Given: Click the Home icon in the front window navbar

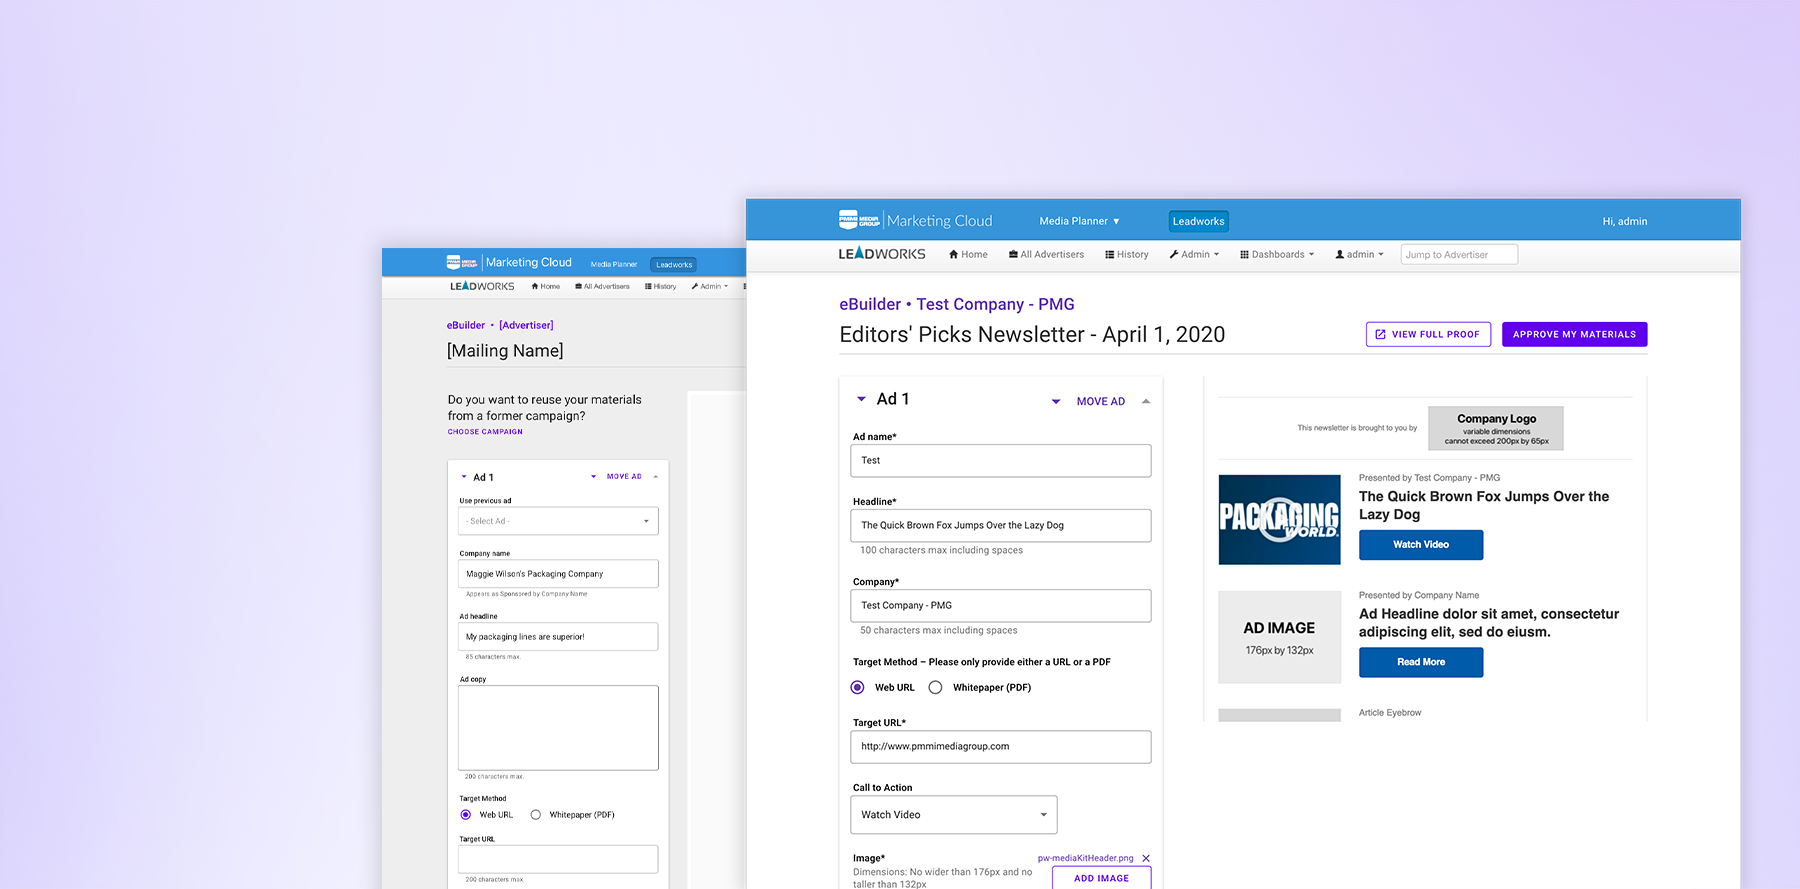Looking at the screenshot, I should click(954, 255).
